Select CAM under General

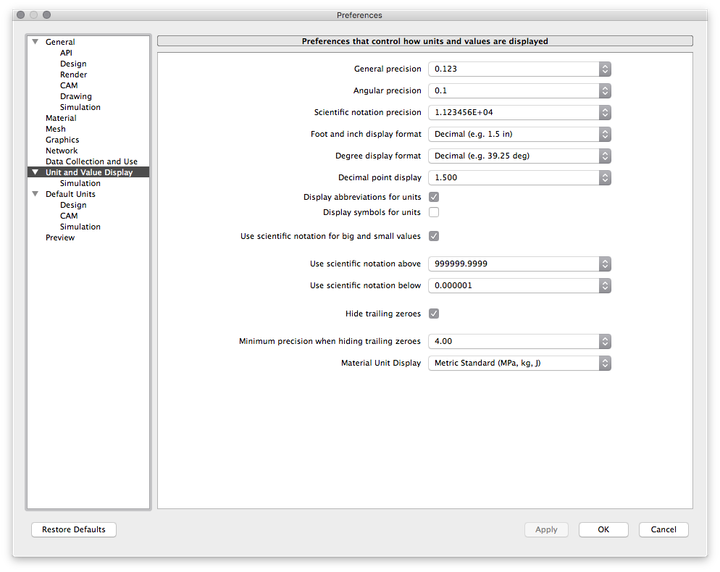(x=69, y=85)
